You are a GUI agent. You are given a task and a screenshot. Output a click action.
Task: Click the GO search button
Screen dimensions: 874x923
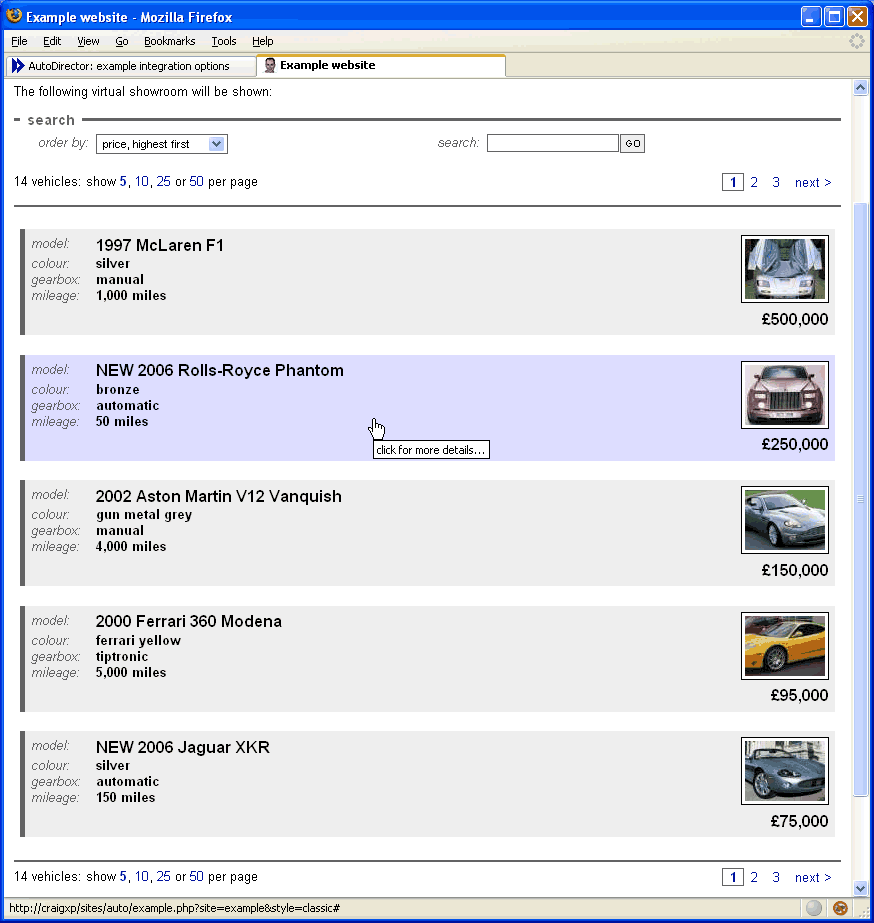click(633, 143)
